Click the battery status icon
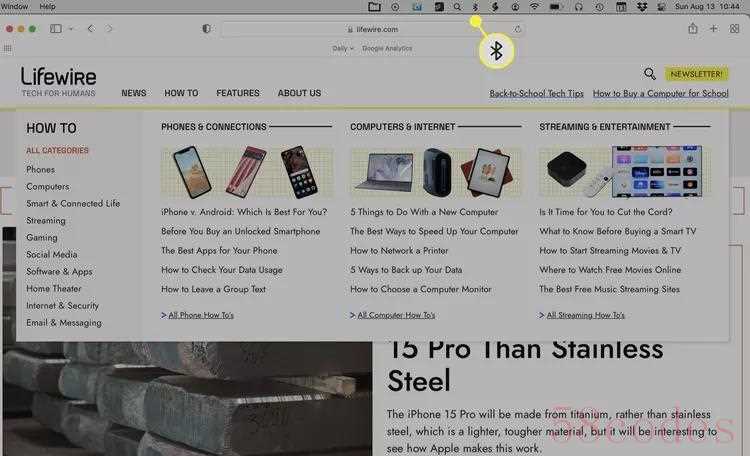750x456 pixels. 555,7
